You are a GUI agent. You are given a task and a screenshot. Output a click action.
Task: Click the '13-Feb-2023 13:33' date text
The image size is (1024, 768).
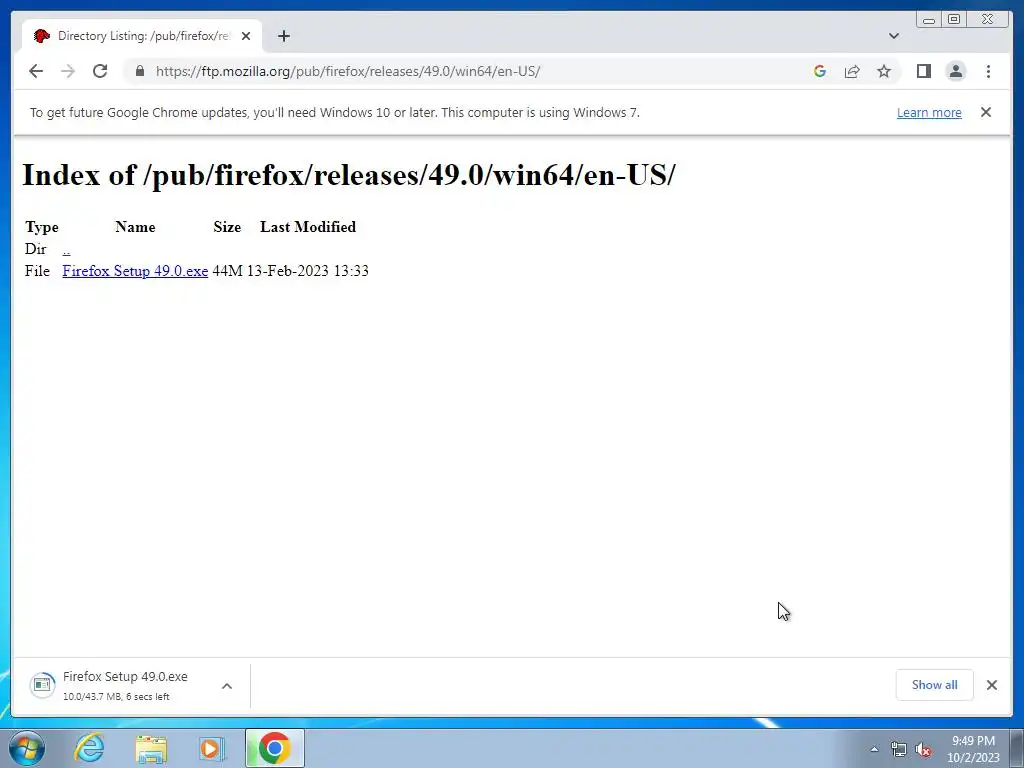tap(308, 270)
